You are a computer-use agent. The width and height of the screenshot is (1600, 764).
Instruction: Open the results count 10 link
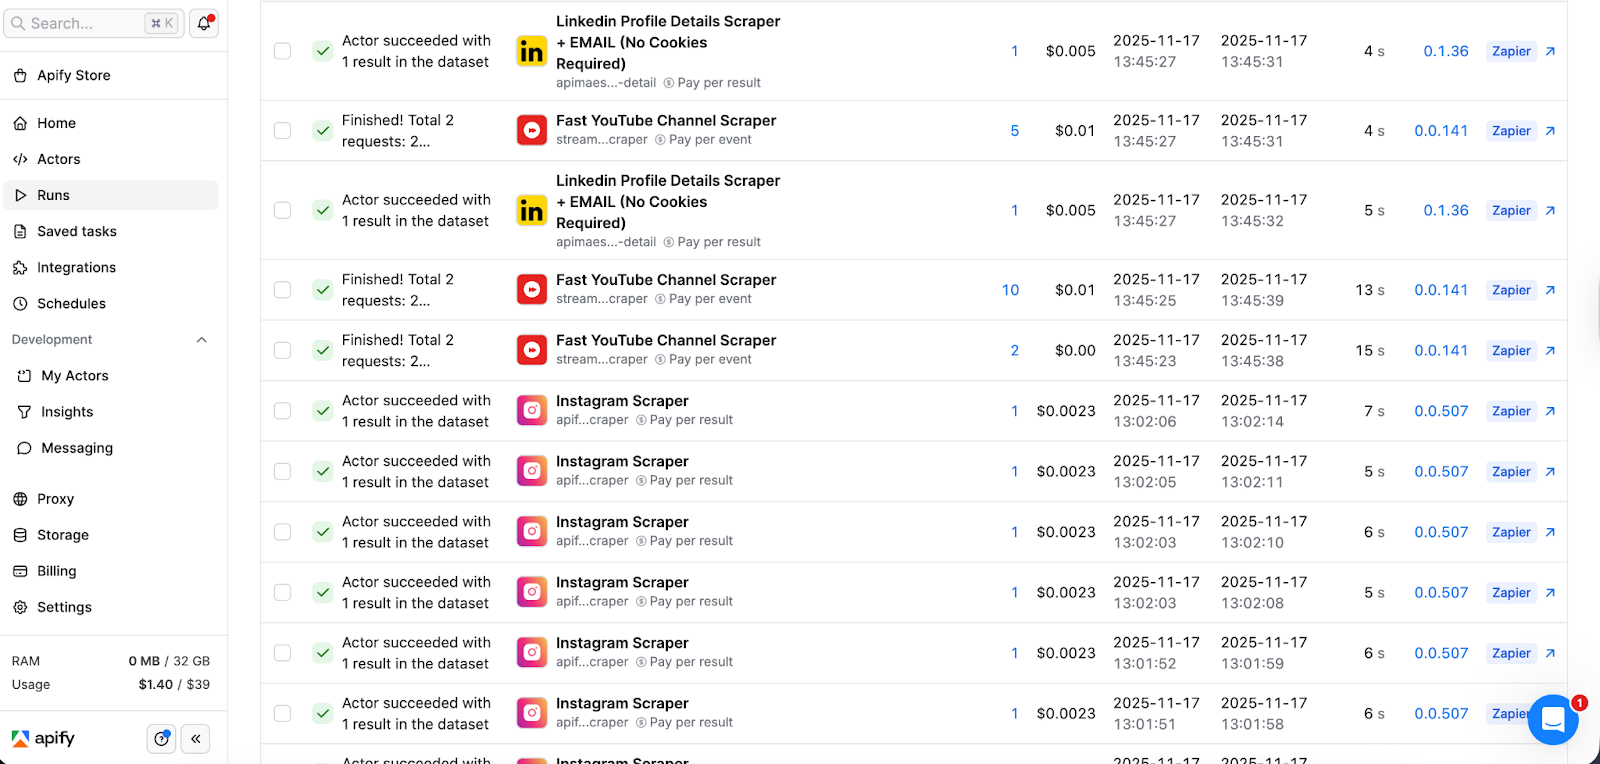tap(1010, 290)
